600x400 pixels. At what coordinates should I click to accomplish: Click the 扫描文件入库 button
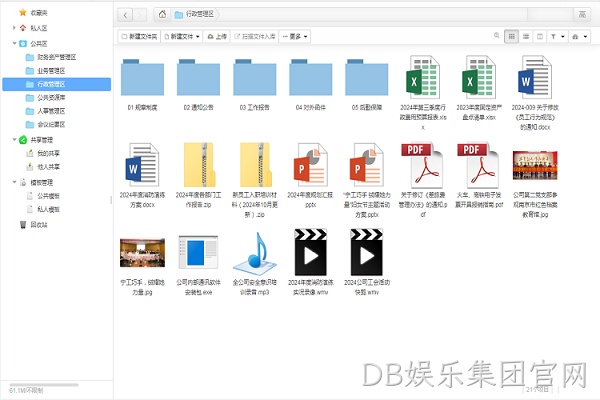click(254, 36)
